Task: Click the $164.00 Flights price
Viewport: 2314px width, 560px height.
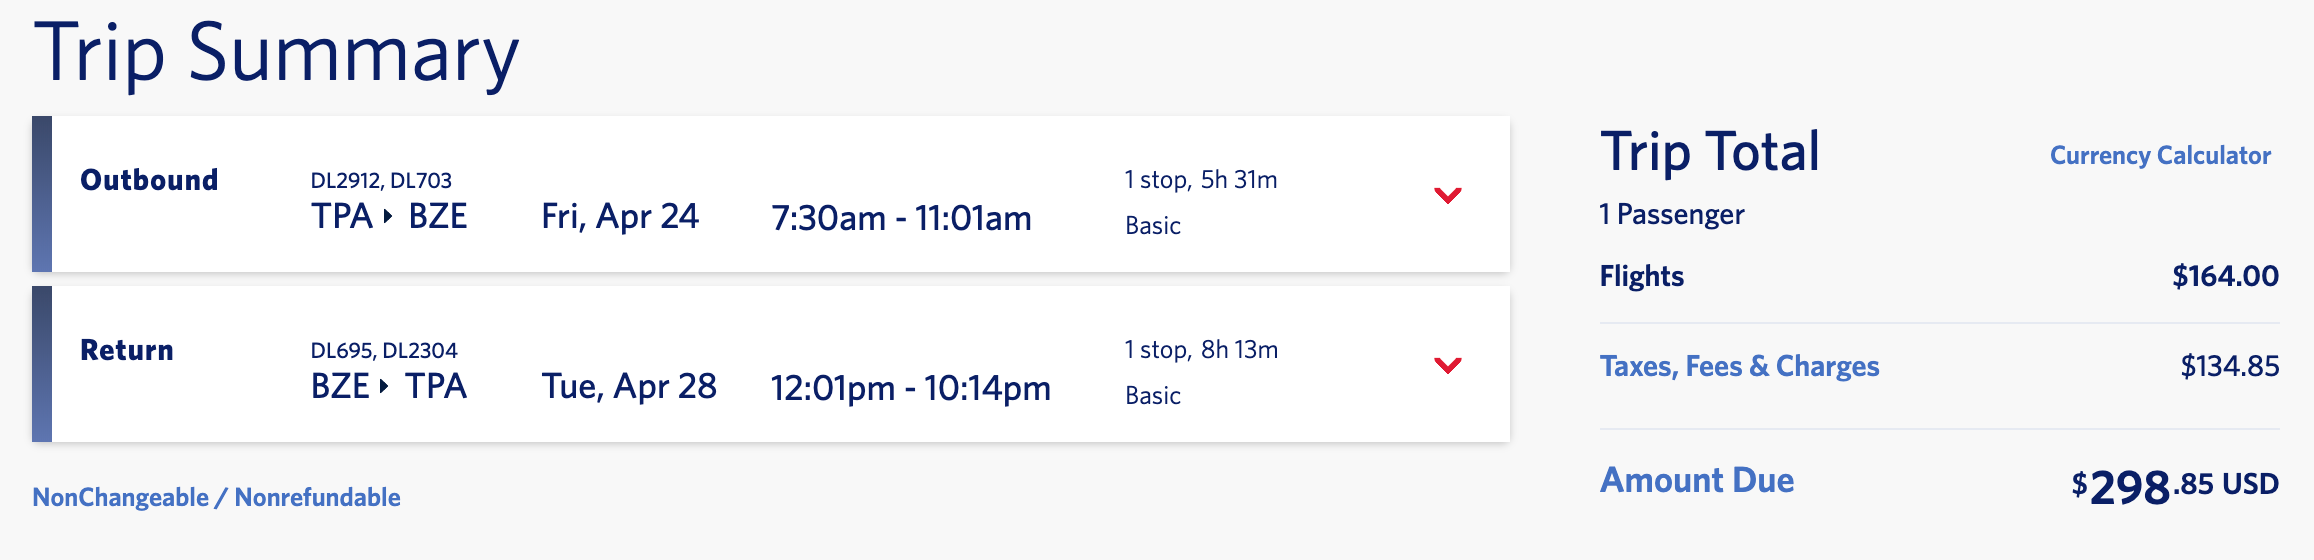Action: pyautogui.click(x=2224, y=276)
